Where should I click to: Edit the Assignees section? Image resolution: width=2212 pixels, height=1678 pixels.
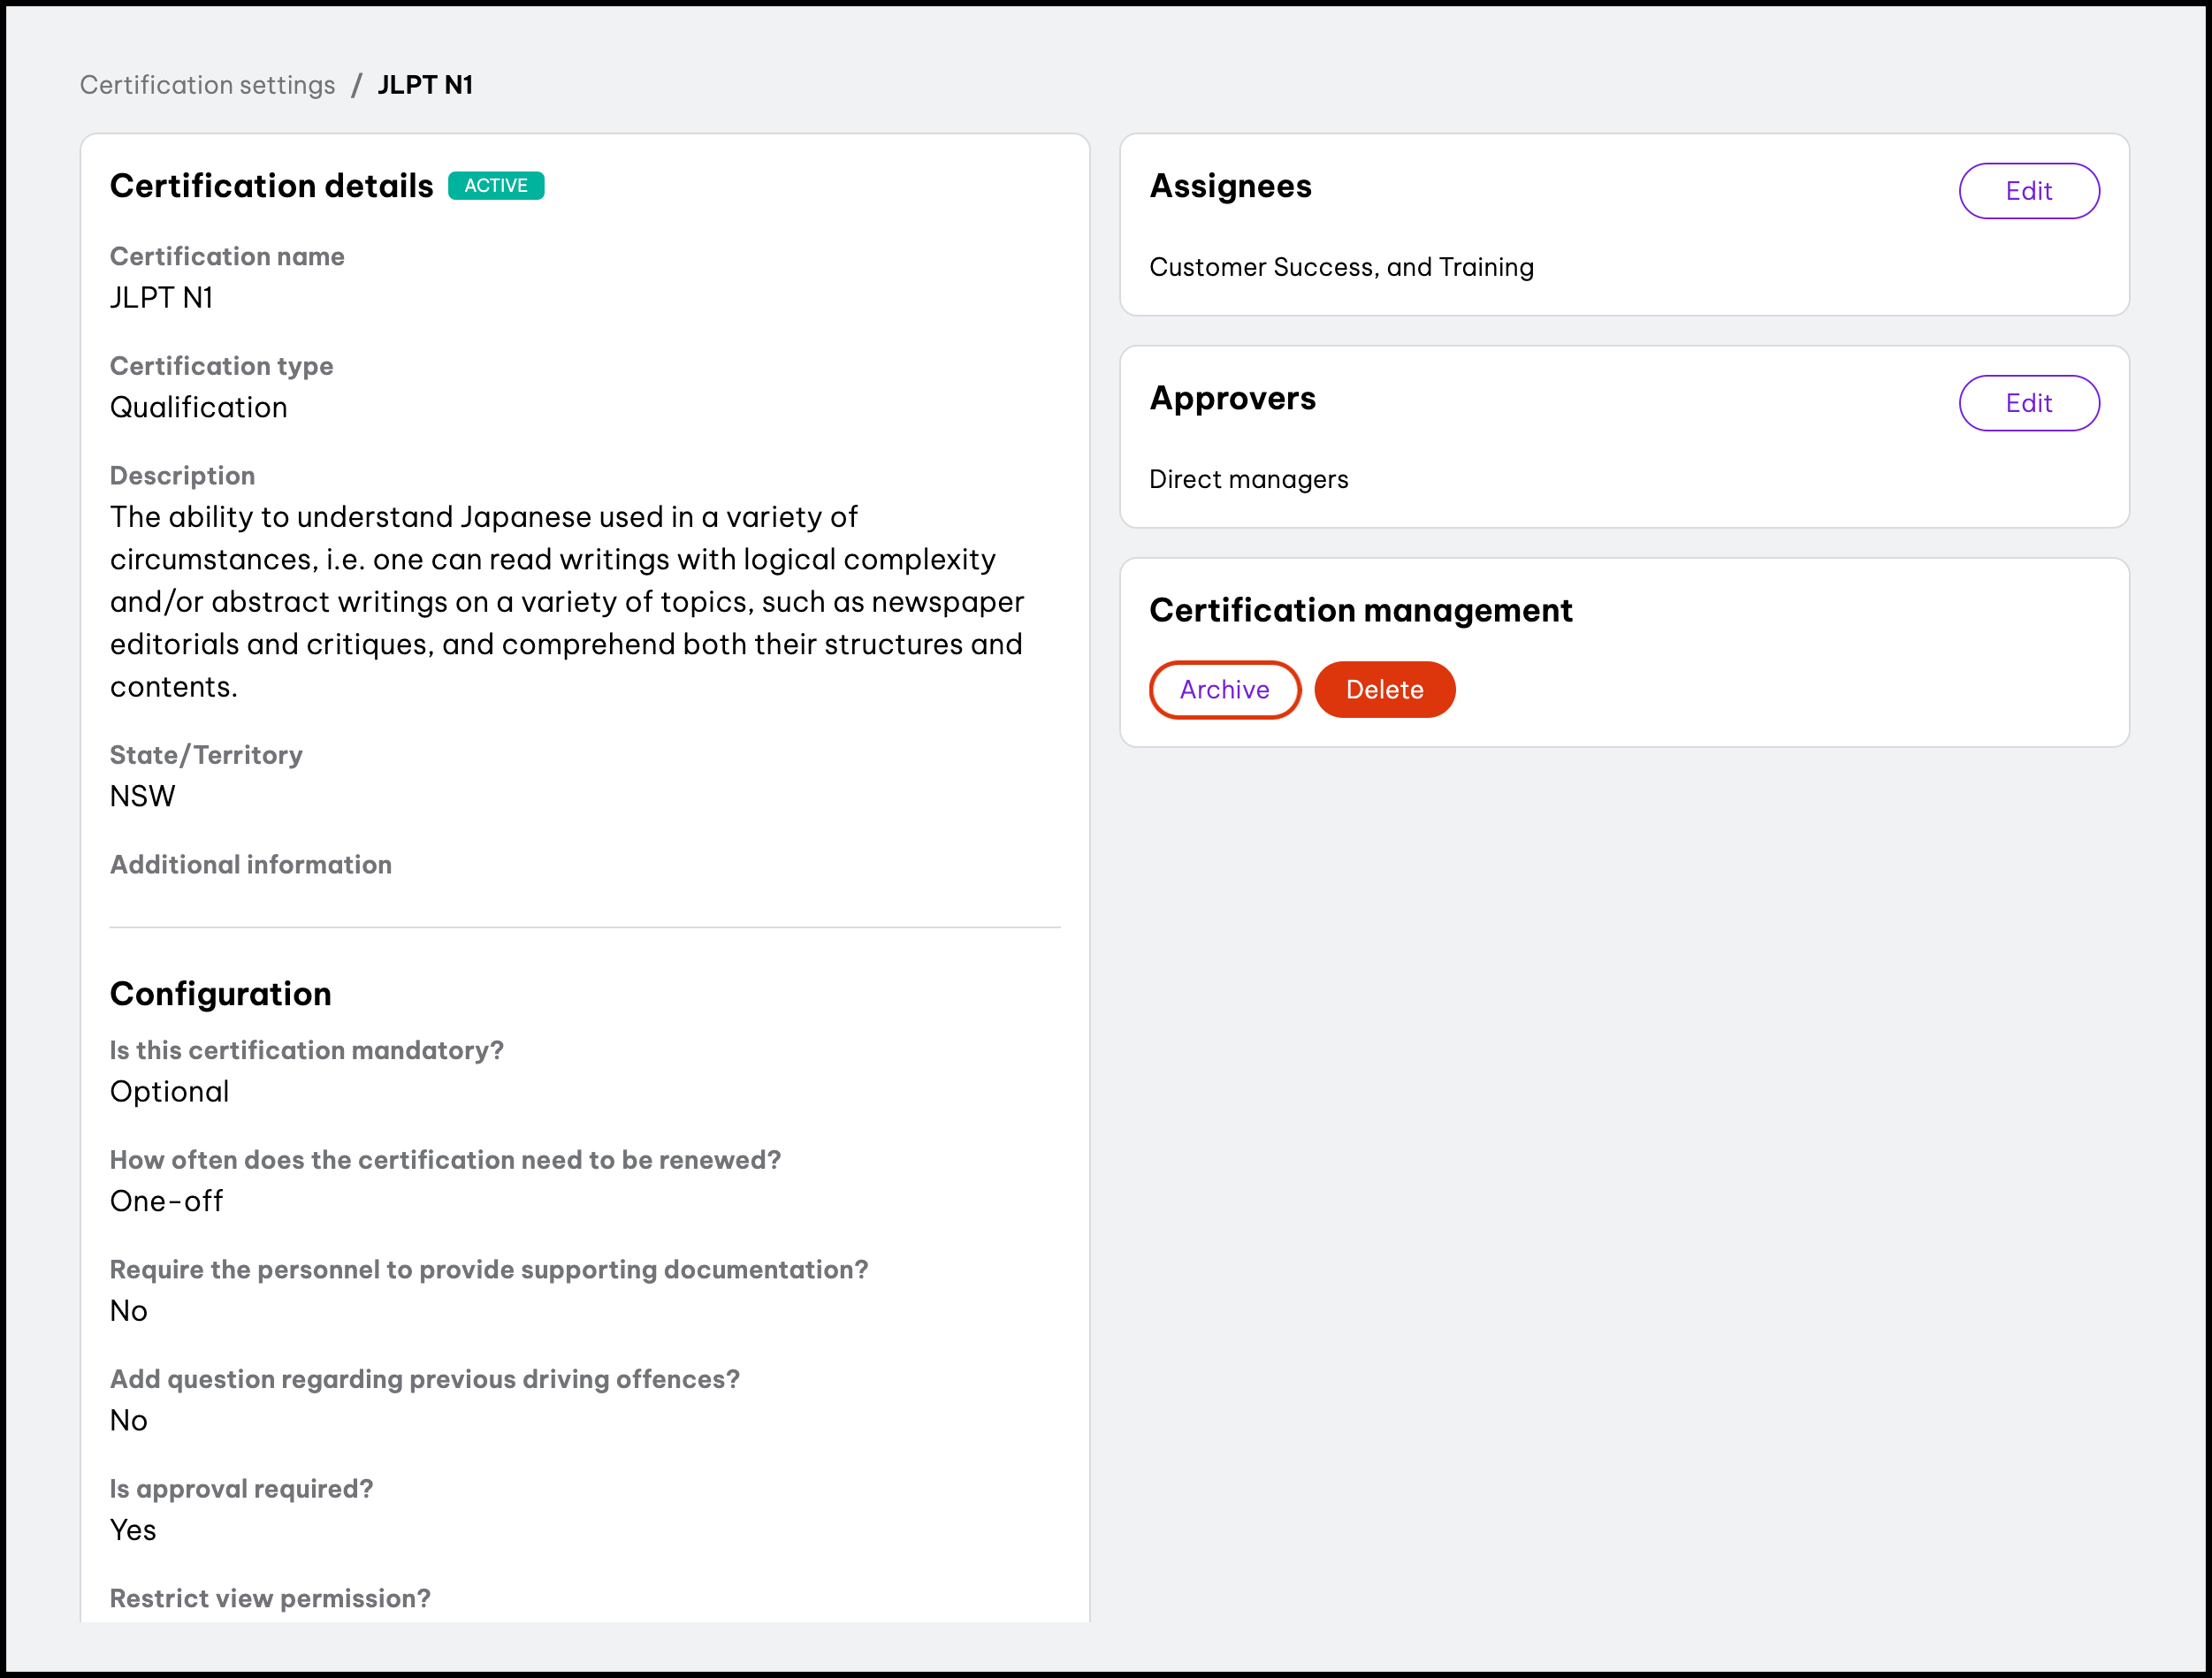[x=2028, y=191]
